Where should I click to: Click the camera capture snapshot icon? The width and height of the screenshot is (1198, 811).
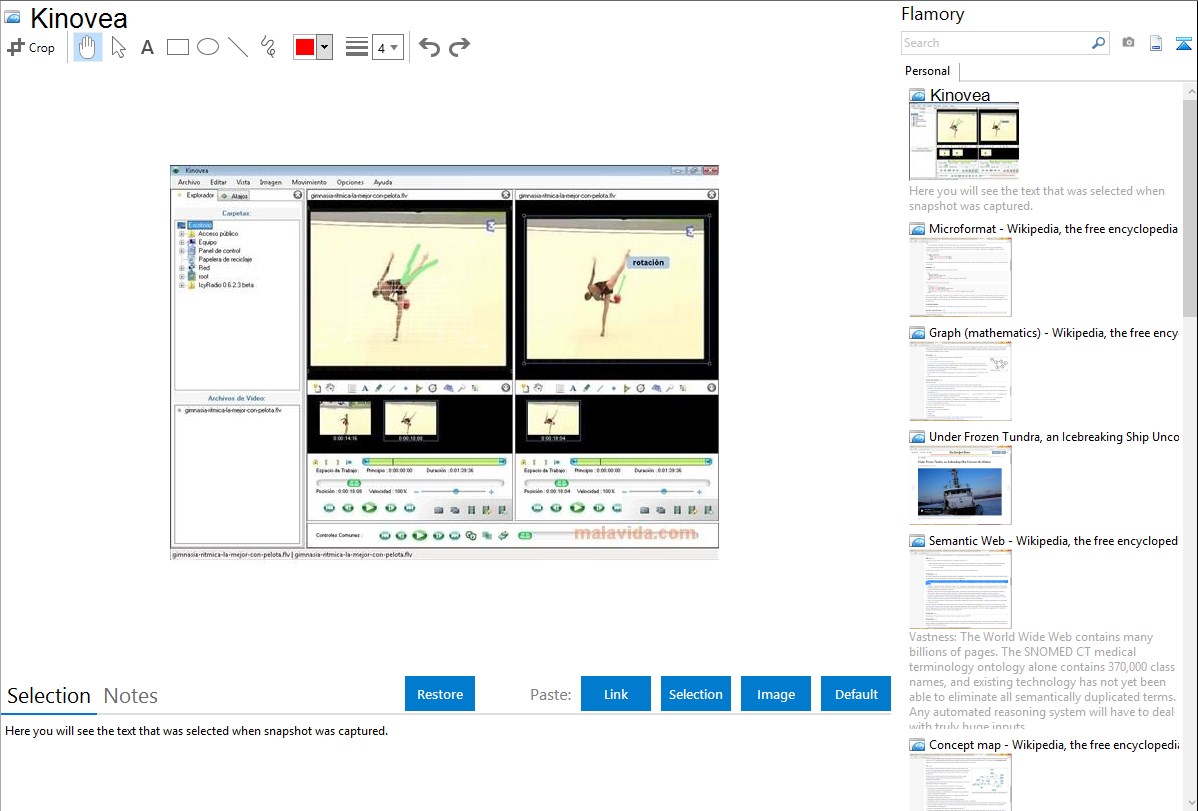click(1128, 43)
